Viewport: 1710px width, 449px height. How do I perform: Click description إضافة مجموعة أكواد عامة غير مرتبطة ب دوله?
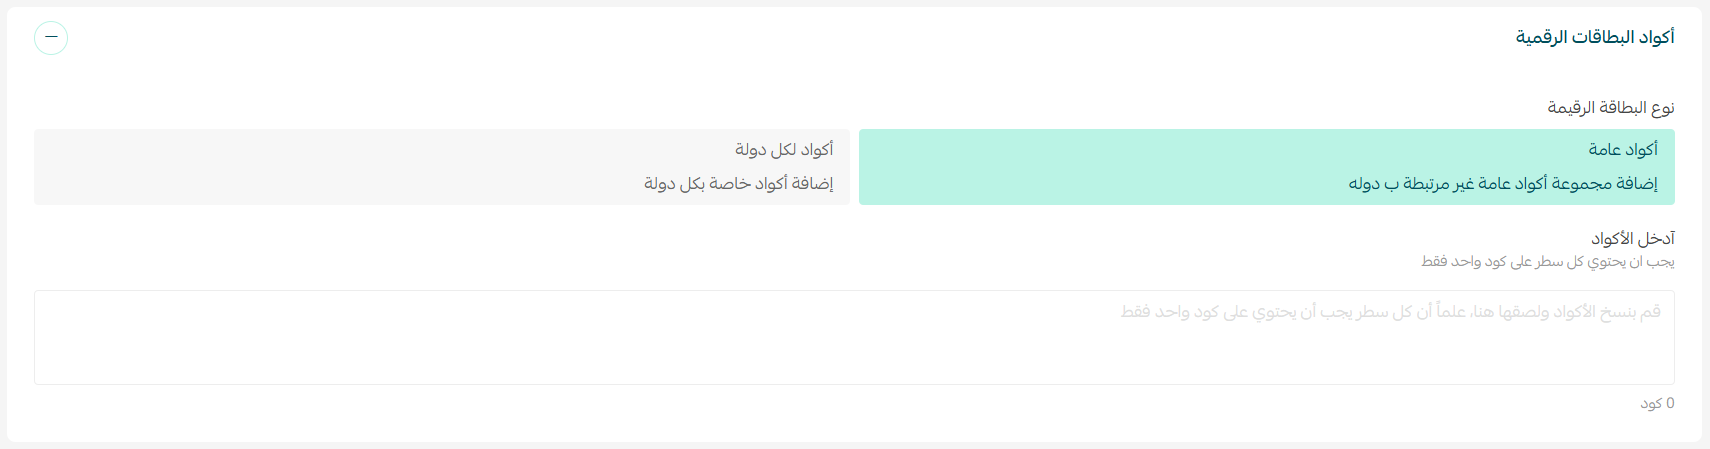click(x=1502, y=184)
